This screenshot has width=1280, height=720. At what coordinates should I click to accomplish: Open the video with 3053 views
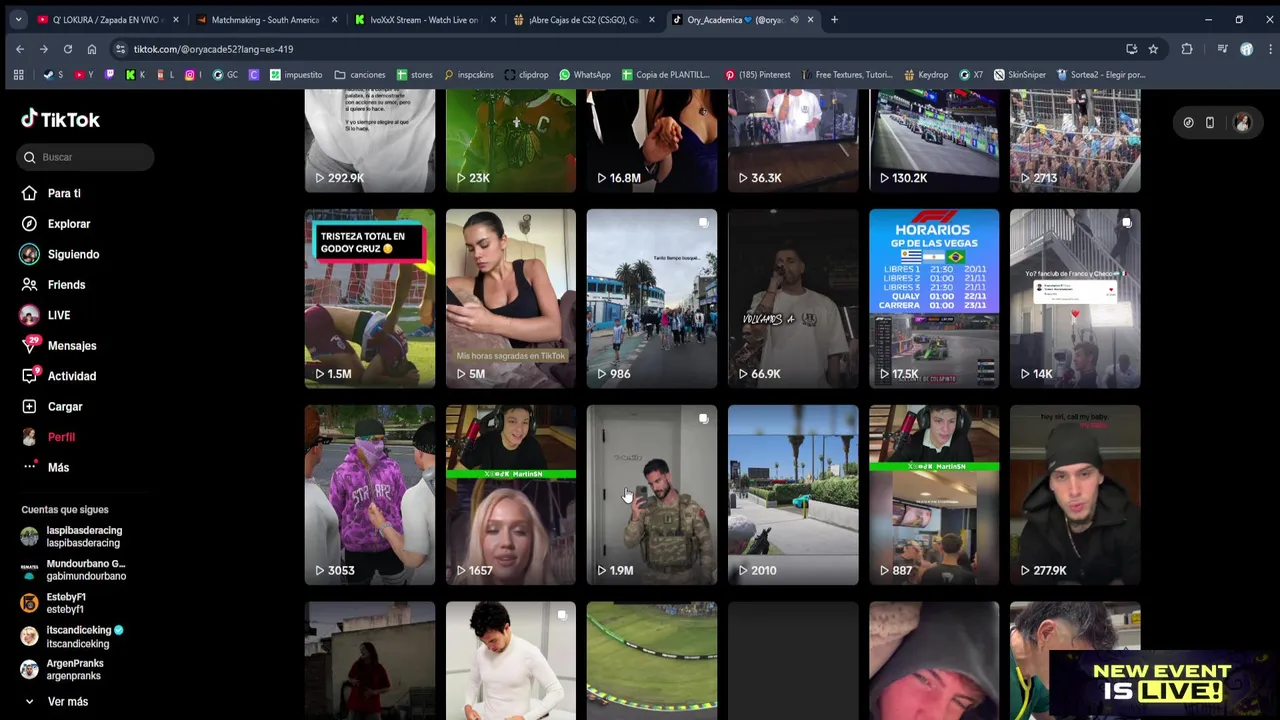(x=370, y=495)
